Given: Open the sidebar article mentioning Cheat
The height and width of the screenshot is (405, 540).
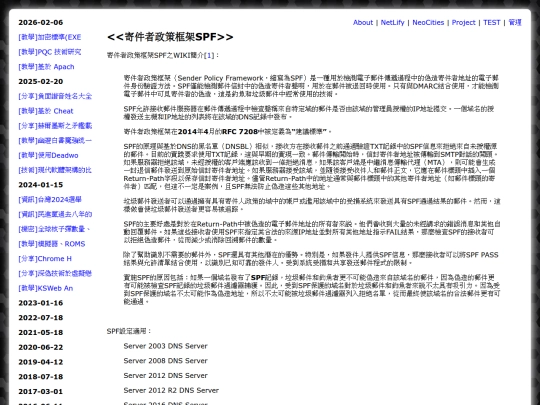Looking at the screenshot, I should point(46,111).
